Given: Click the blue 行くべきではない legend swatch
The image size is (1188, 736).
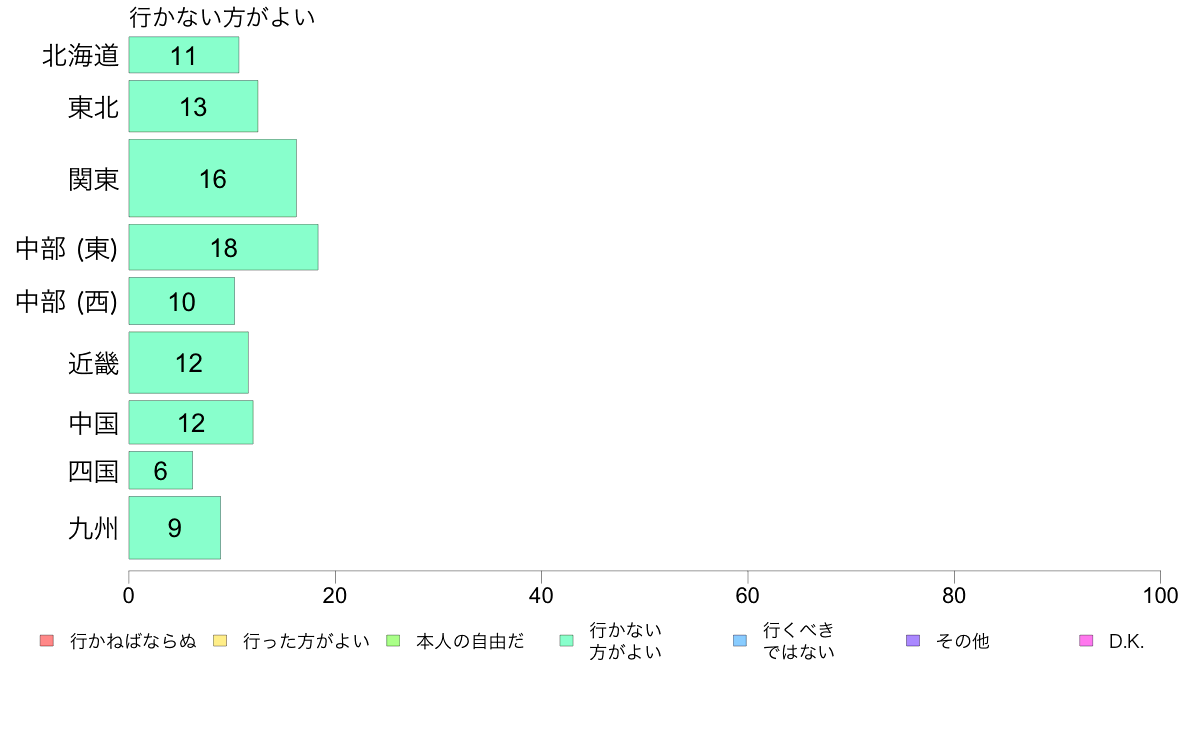Looking at the screenshot, I should [740, 641].
